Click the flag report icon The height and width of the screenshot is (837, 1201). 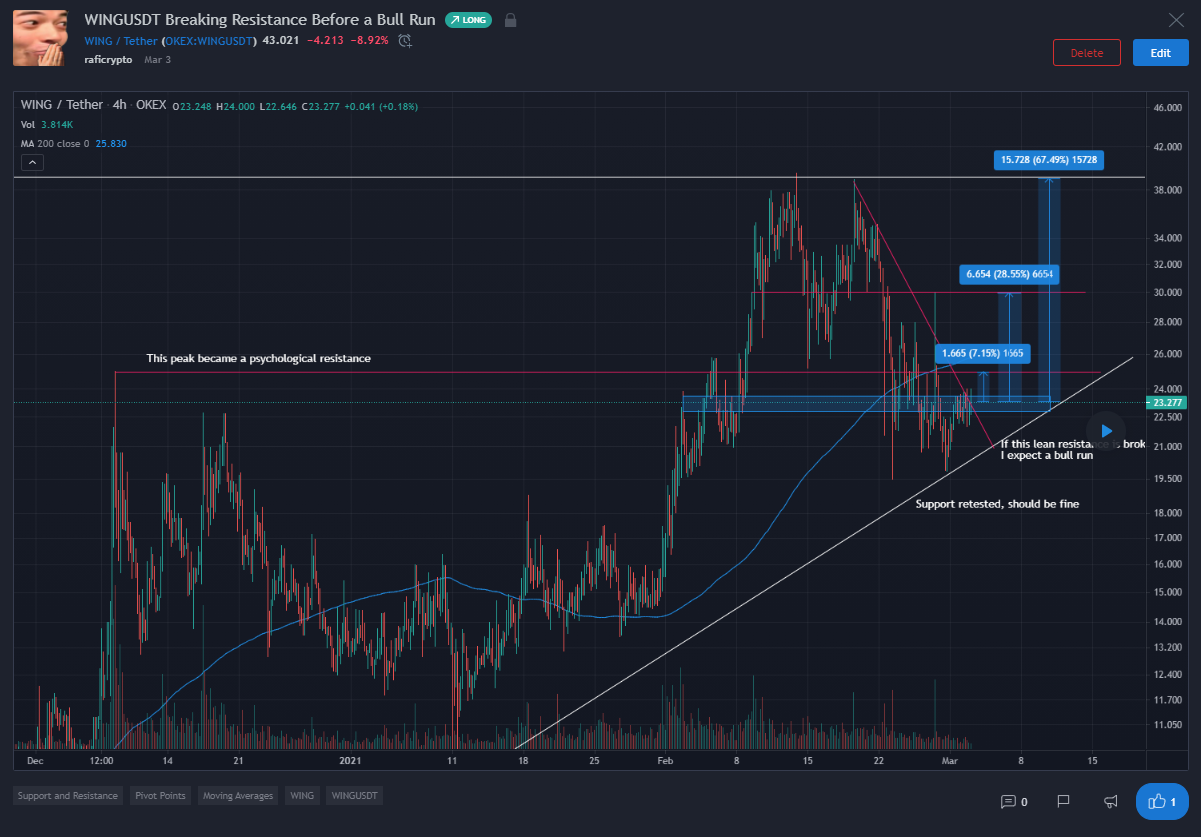click(1063, 801)
